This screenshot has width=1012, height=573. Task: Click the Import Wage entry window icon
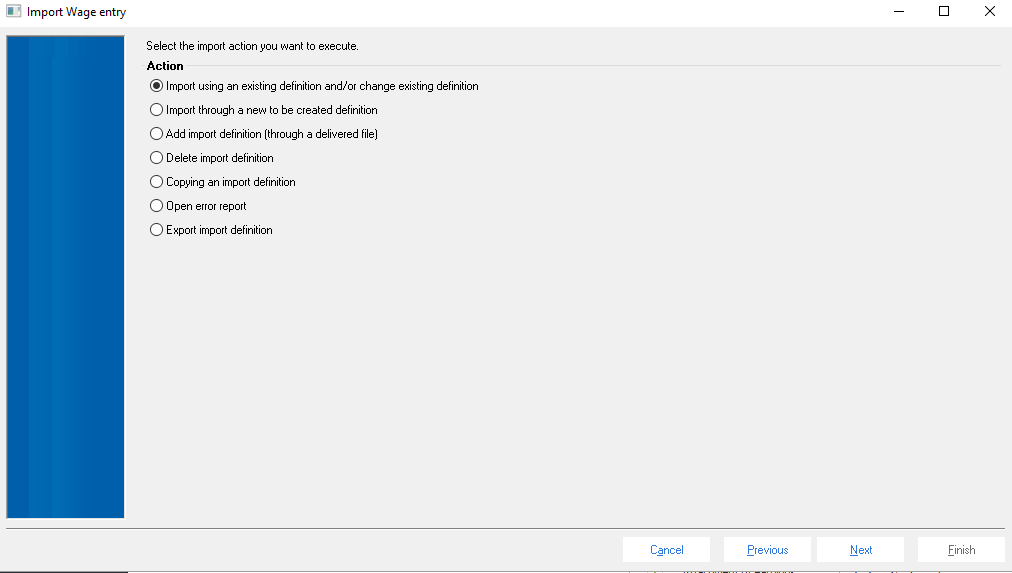point(14,11)
